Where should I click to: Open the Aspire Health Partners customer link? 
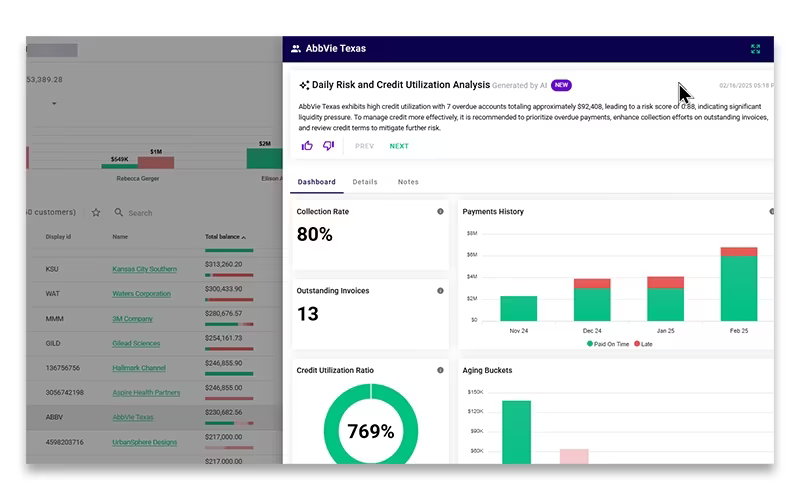(x=146, y=392)
